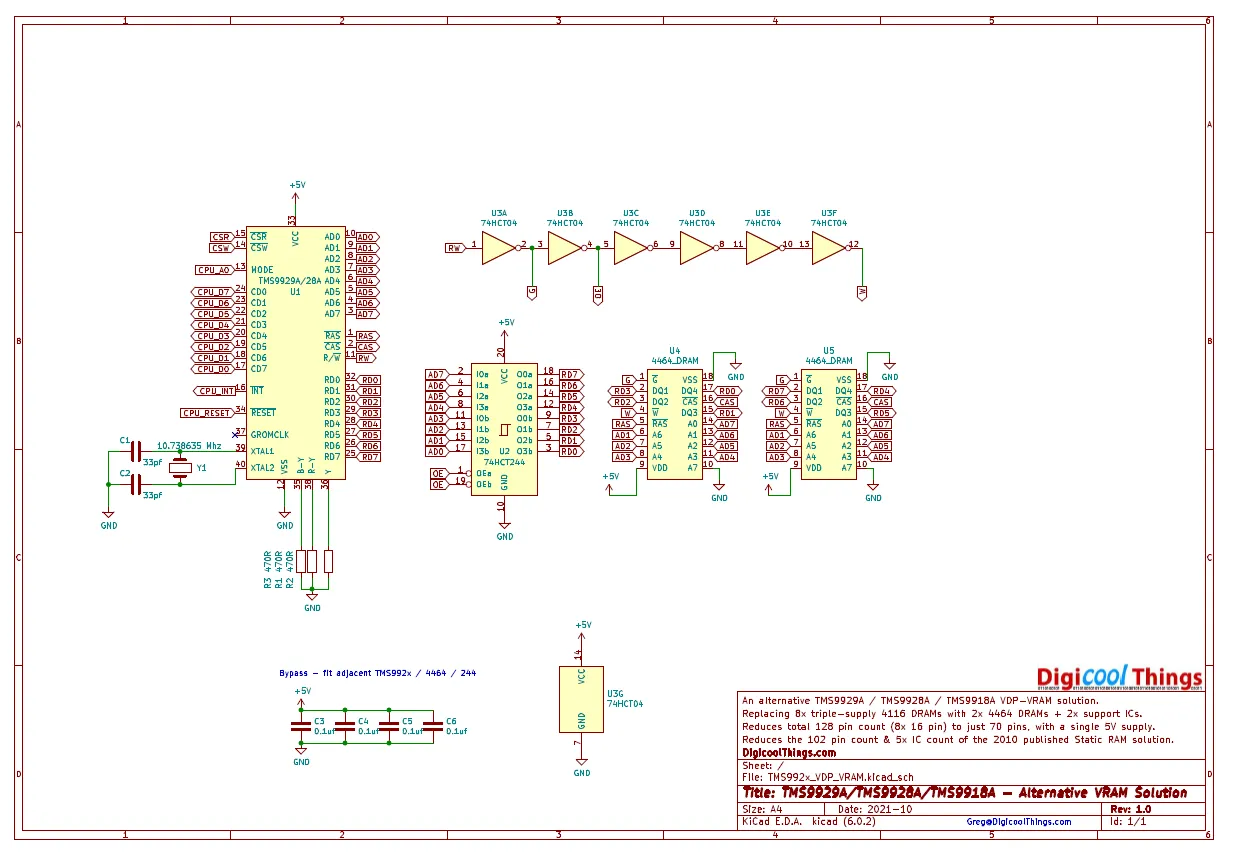Select capacitor C2 33pF symbol
This screenshot has width=1236, height=857.
point(136,484)
